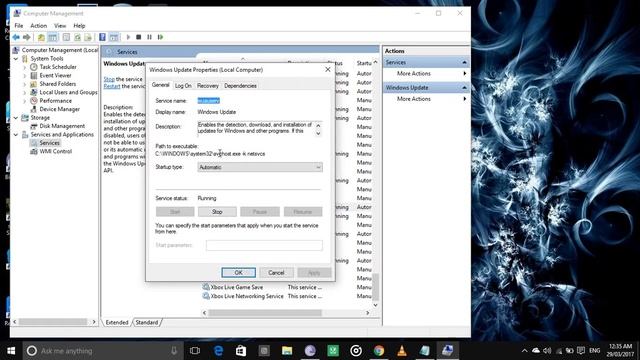This screenshot has width=640, height=360.
Task: Select Services node in the tree
Action: [x=49, y=143]
